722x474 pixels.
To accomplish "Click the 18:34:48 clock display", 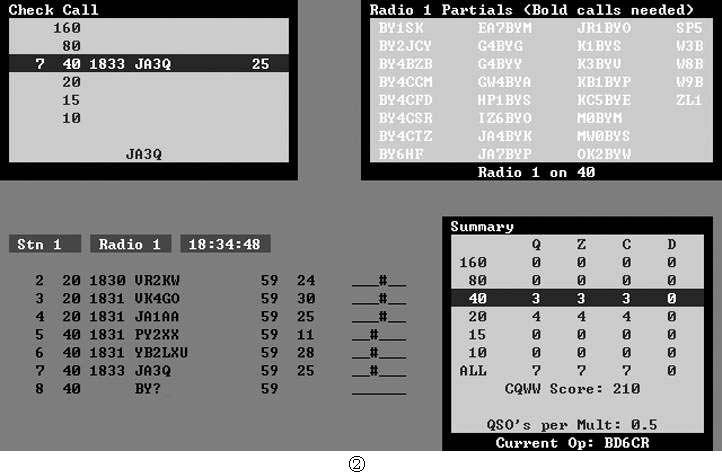I will point(225,244).
